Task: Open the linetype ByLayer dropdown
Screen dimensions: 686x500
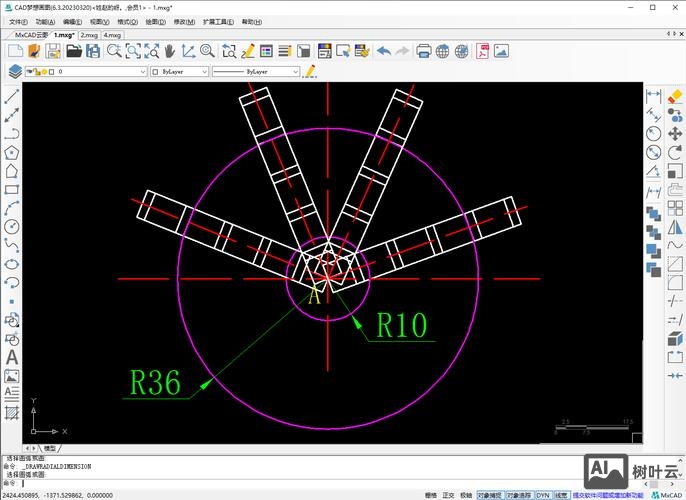Action: tap(295, 72)
